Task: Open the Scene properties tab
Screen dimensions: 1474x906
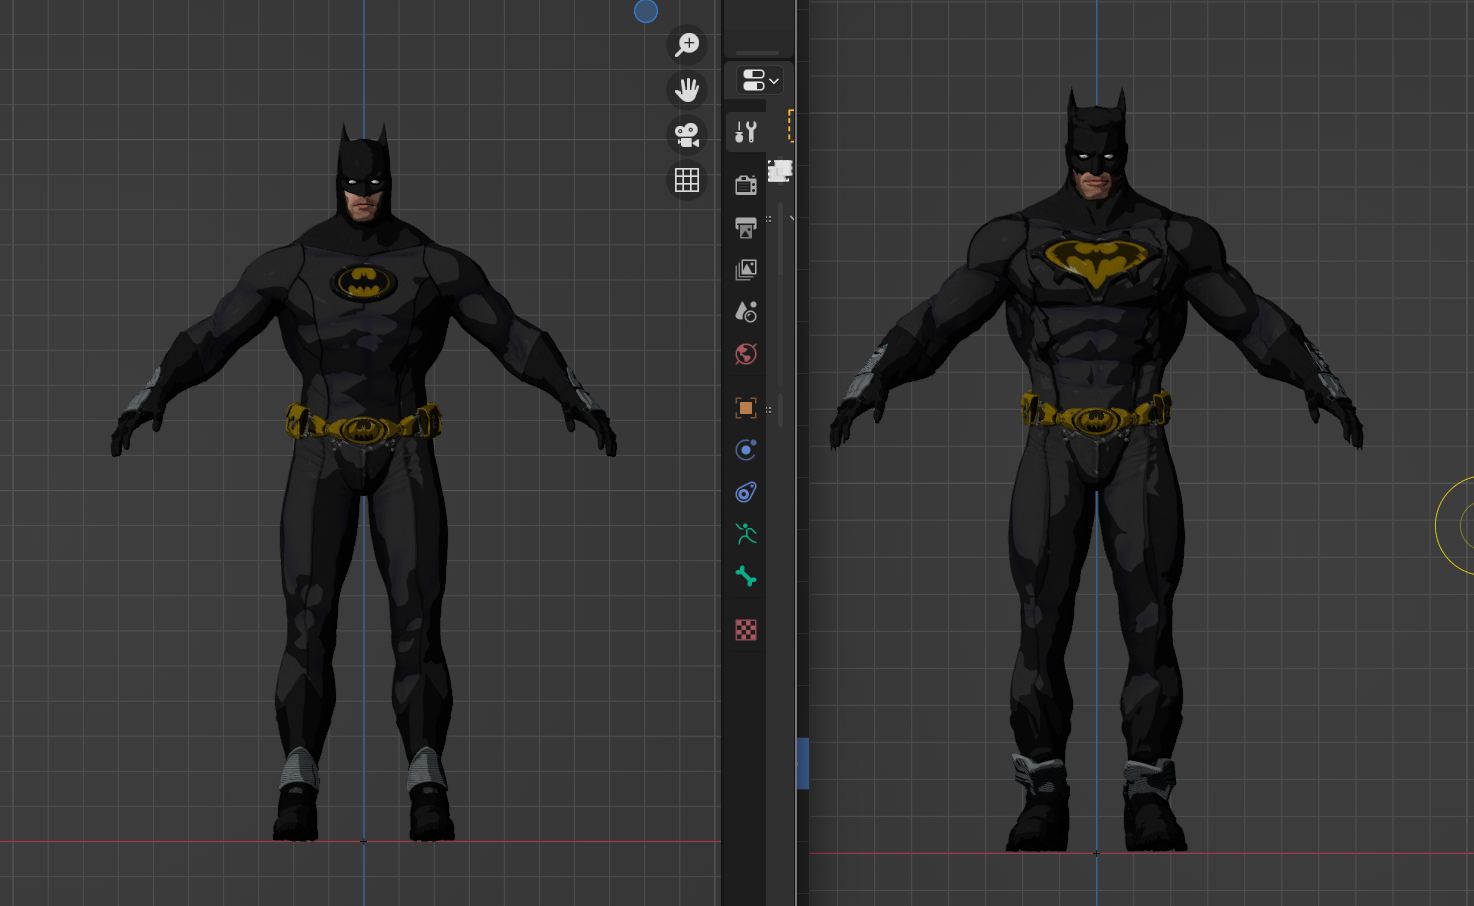Action: pos(746,312)
